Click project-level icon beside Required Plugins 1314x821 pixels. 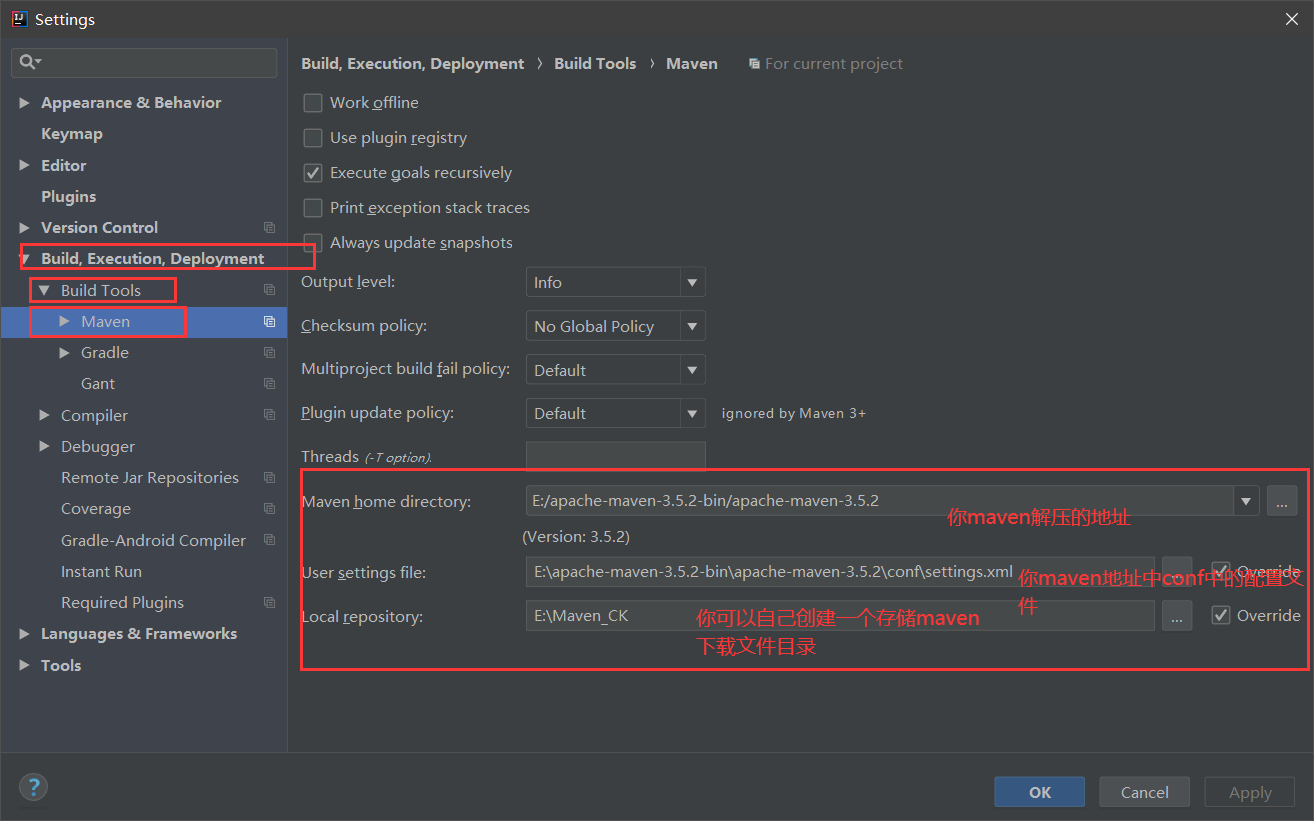click(x=269, y=603)
